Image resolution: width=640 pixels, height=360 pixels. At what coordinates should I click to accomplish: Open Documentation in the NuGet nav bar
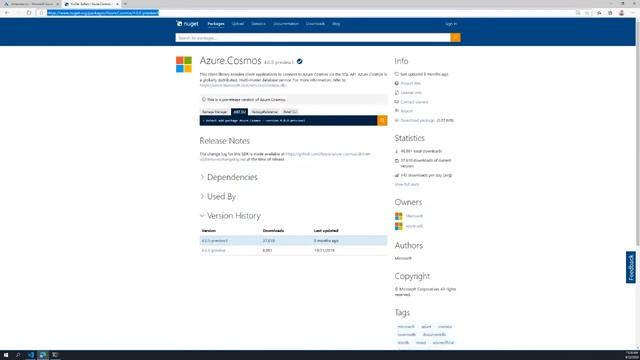286,24
